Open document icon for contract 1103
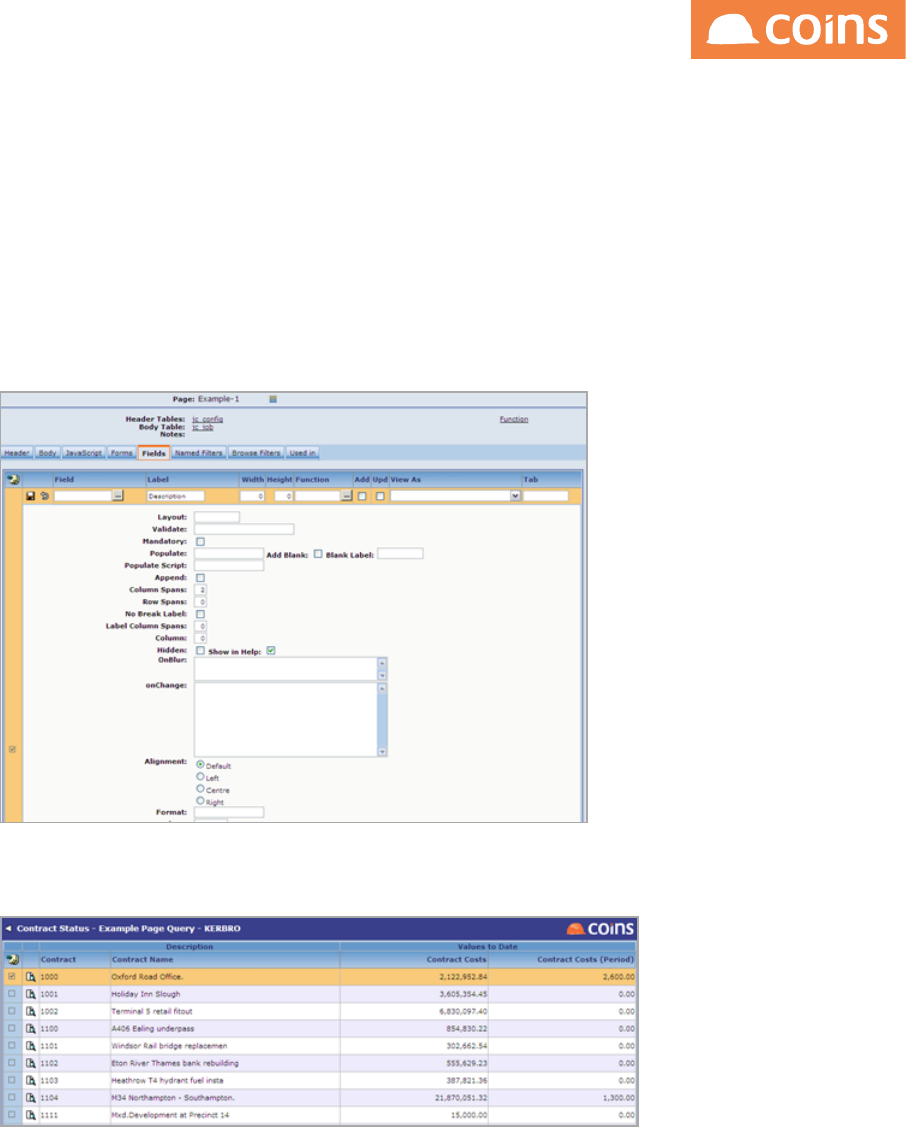The width and height of the screenshot is (906, 1127). (x=31, y=1080)
